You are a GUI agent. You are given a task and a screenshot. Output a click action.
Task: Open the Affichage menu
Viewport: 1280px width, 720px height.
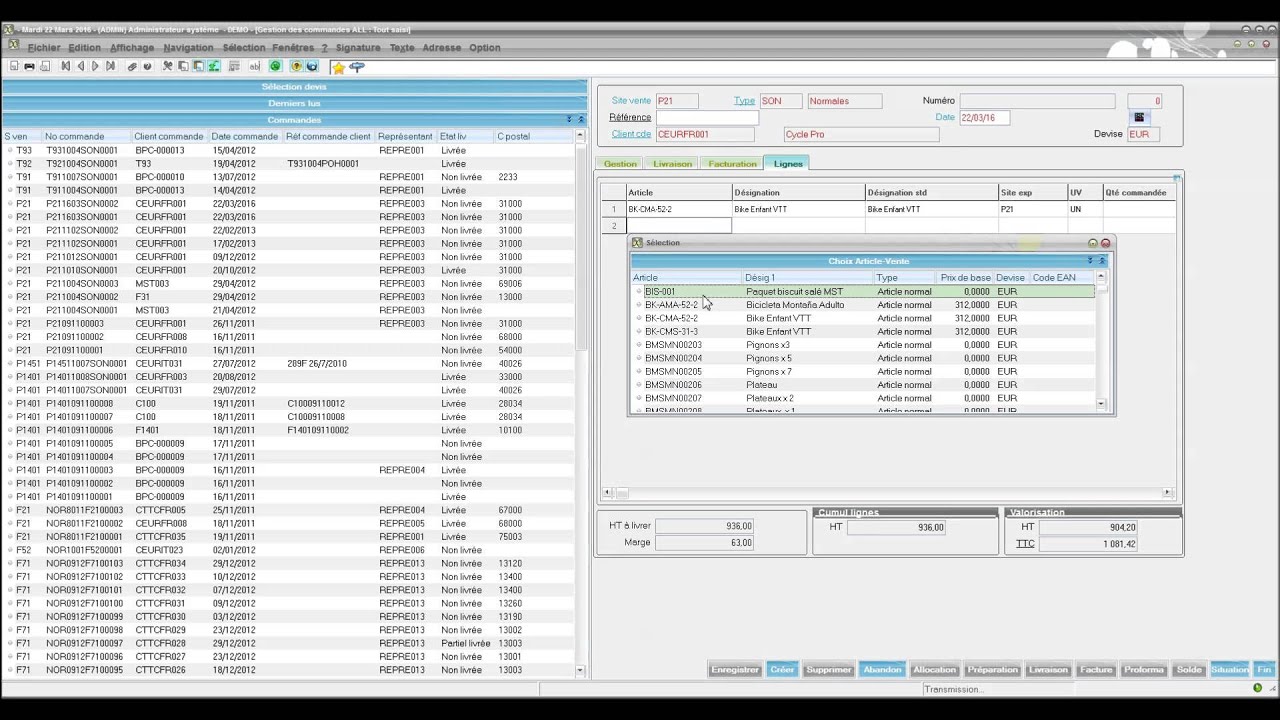click(x=132, y=47)
